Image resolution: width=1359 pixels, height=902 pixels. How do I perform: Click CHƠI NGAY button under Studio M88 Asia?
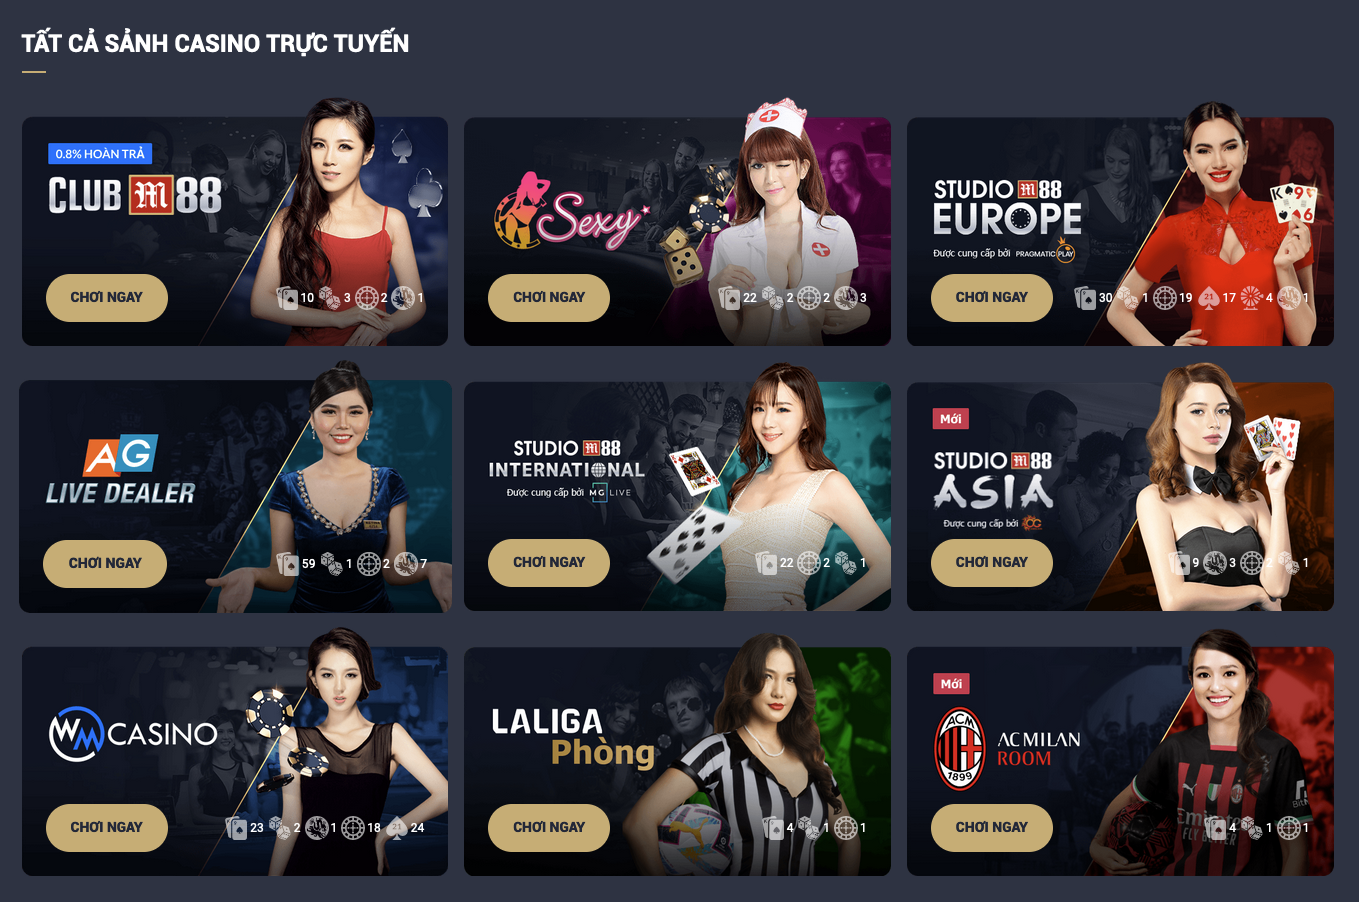[x=992, y=563]
